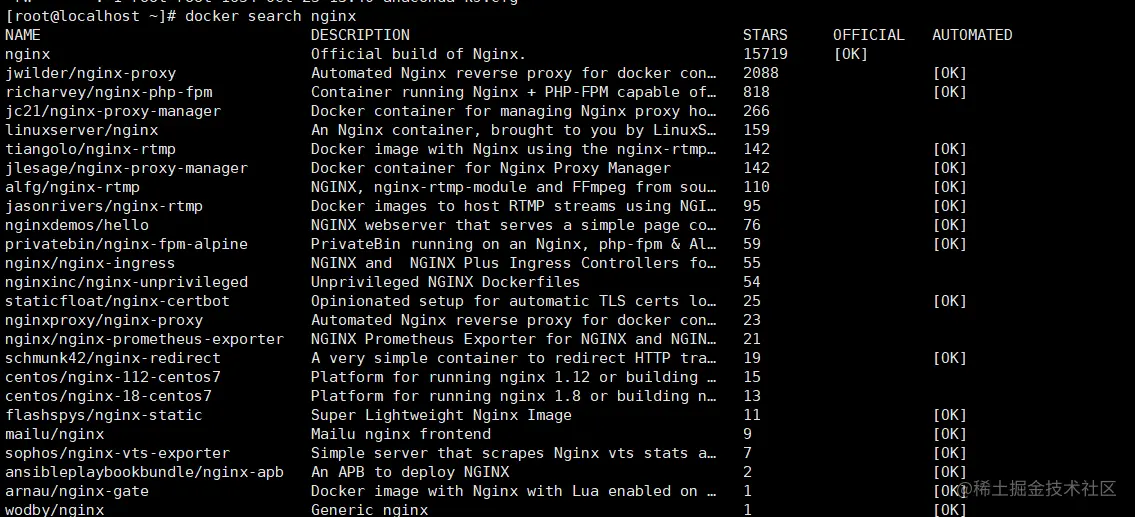Select the arnau/nginx-gate image name
1135x517 pixels.
pos(77,491)
